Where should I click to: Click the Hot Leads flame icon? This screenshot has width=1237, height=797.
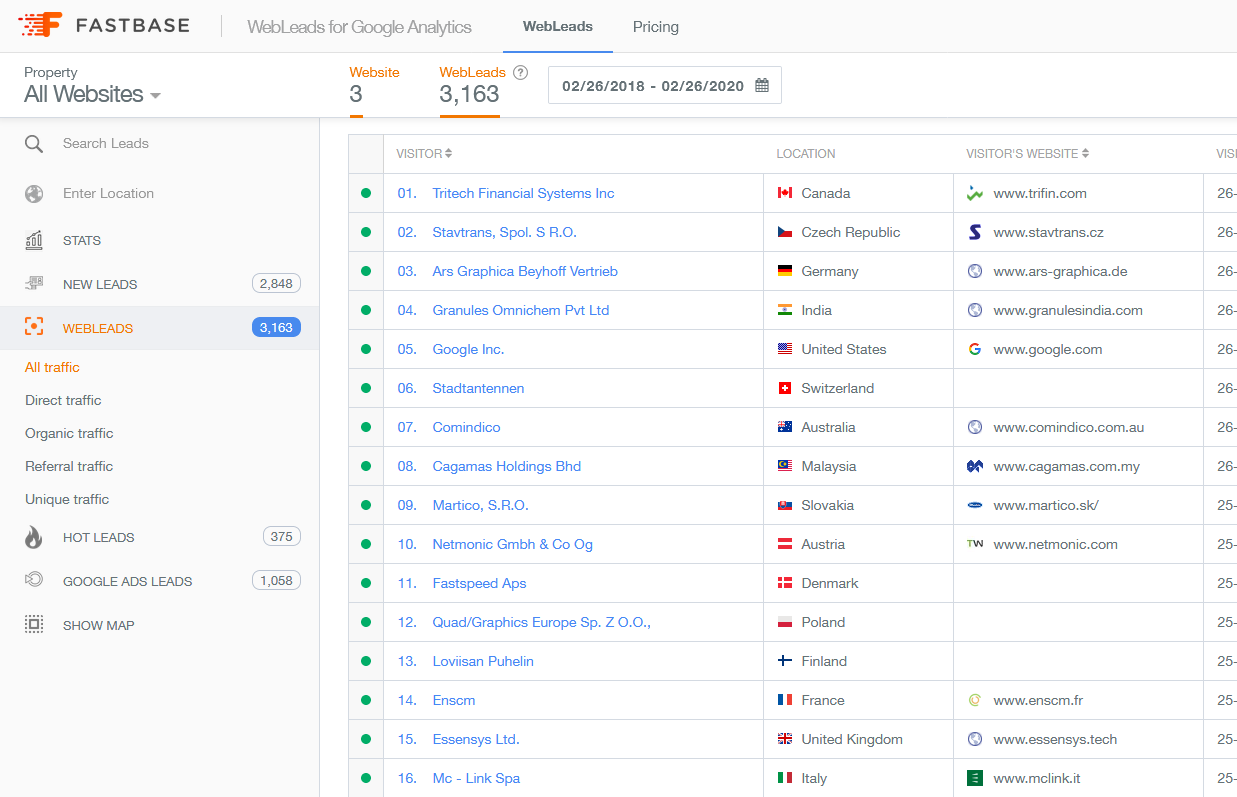click(x=34, y=537)
